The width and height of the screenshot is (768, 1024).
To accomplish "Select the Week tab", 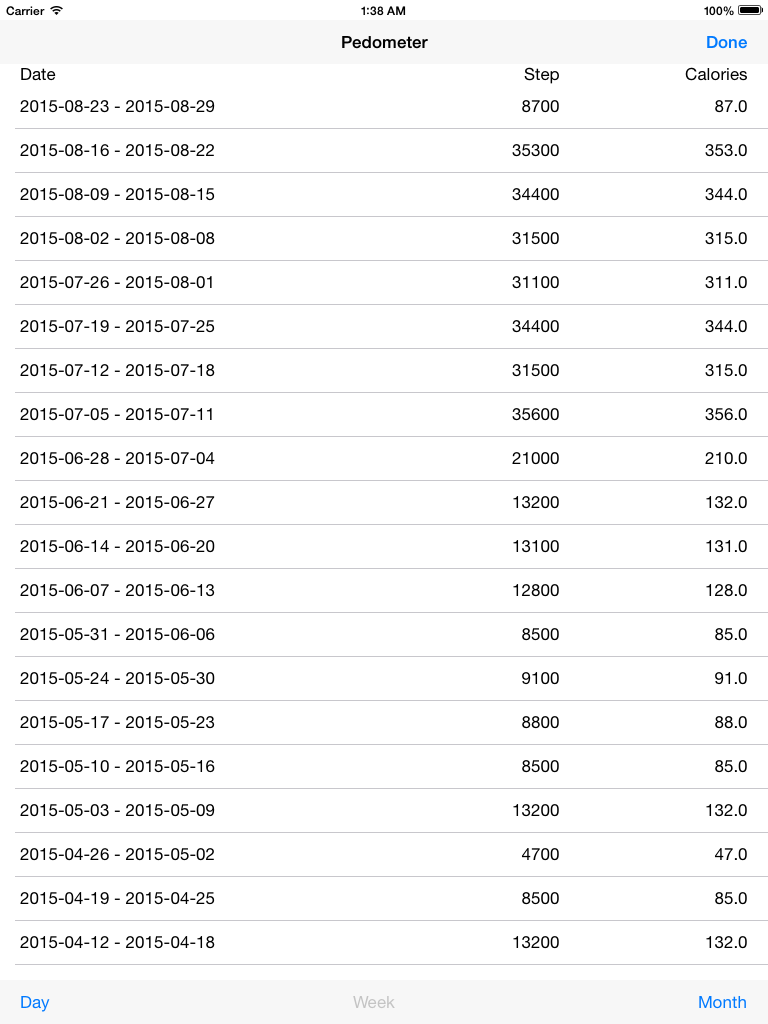I will [374, 1002].
